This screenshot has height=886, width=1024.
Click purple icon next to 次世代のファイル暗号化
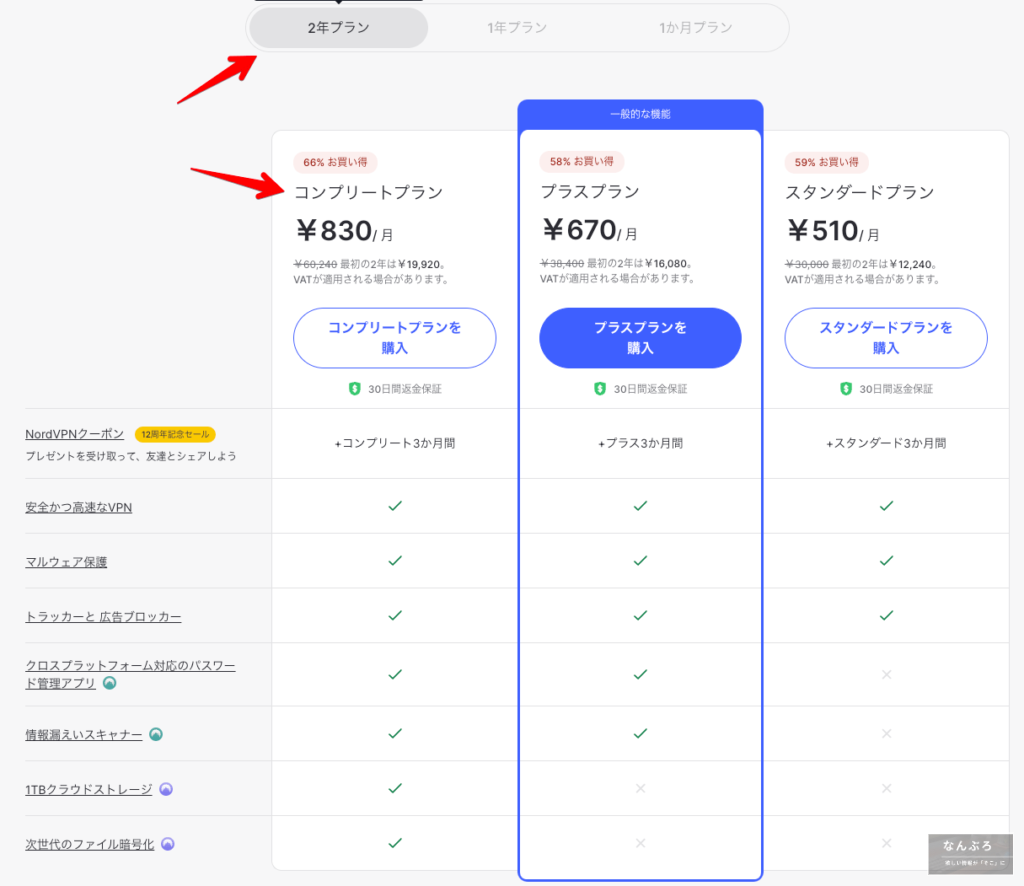coord(168,844)
